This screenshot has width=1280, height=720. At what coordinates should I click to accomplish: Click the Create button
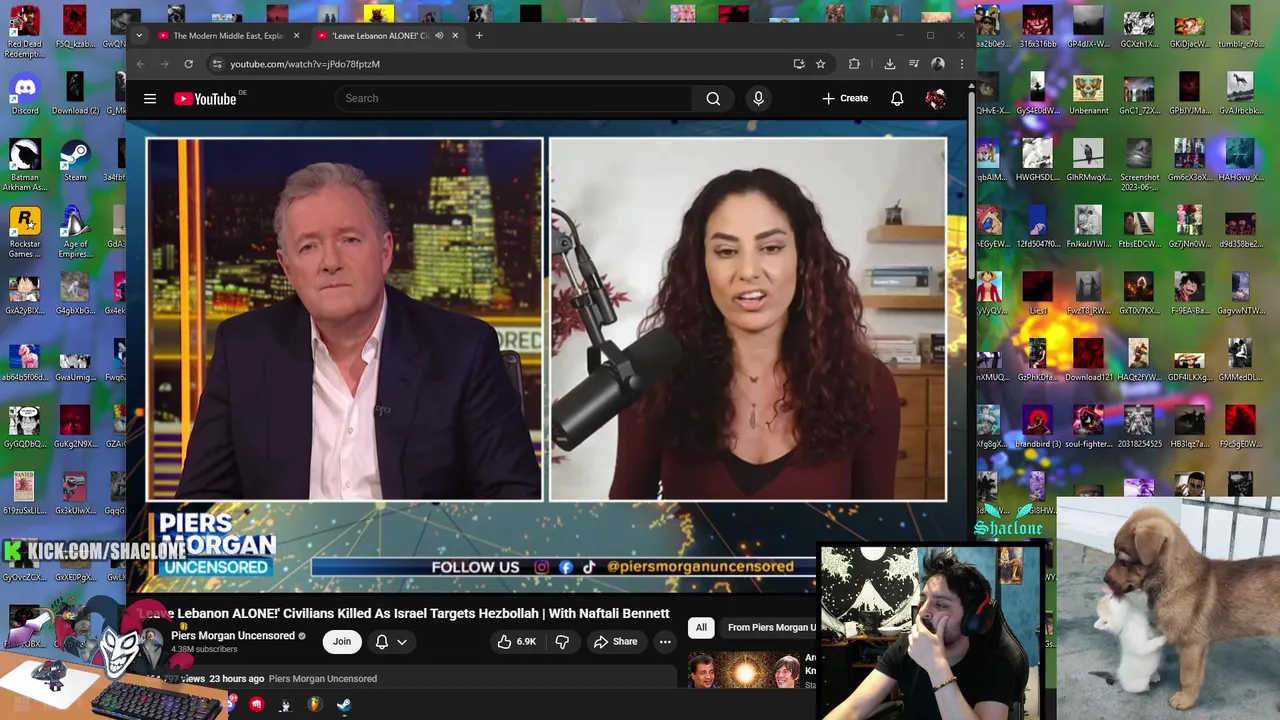(x=845, y=99)
